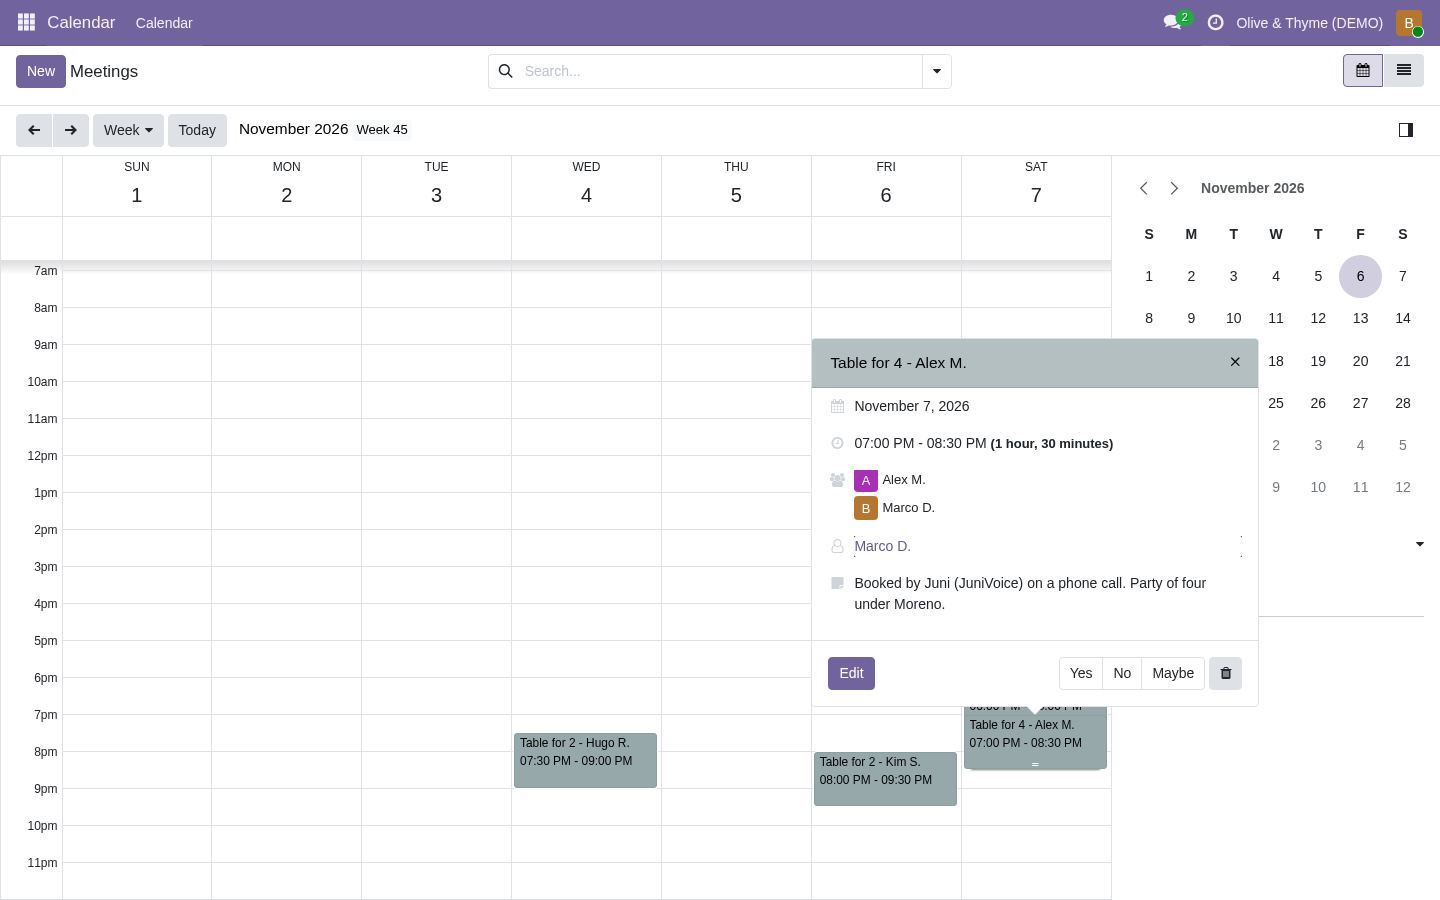
Task: Show previous month in mini calendar
Action: 1144,188
